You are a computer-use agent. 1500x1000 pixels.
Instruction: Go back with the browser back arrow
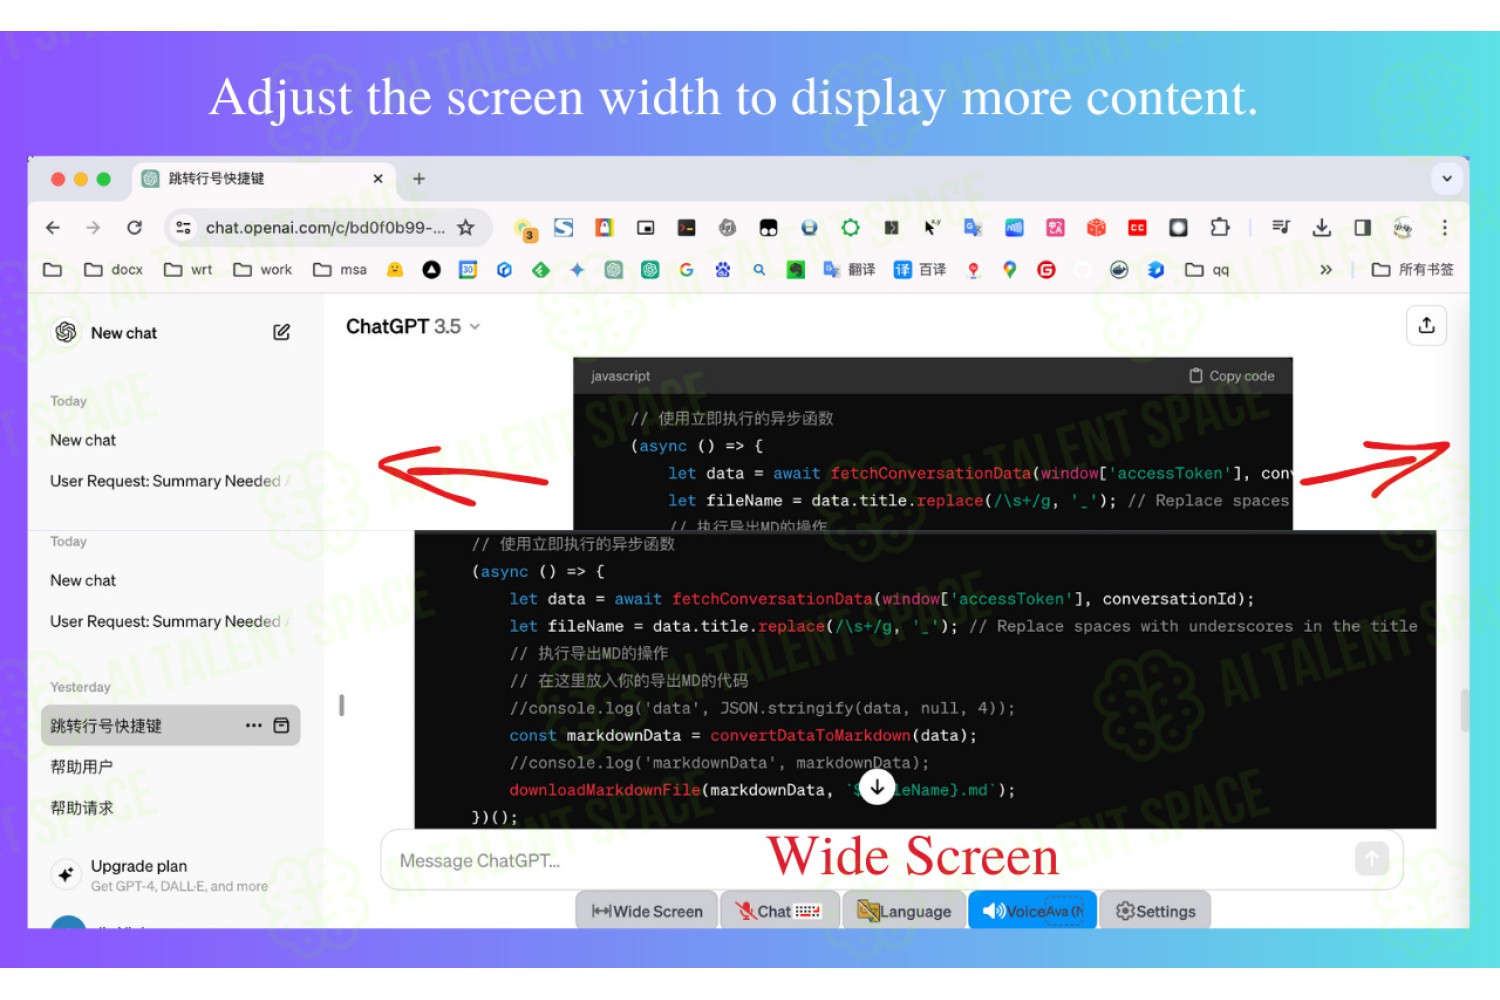click(x=53, y=228)
